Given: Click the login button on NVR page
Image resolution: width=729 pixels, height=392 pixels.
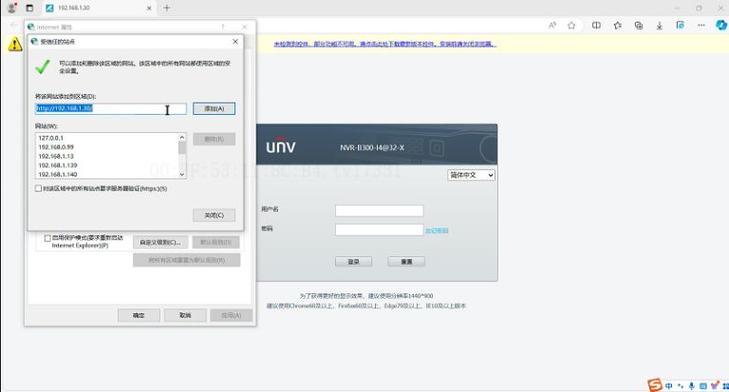Looking at the screenshot, I should coord(353,262).
